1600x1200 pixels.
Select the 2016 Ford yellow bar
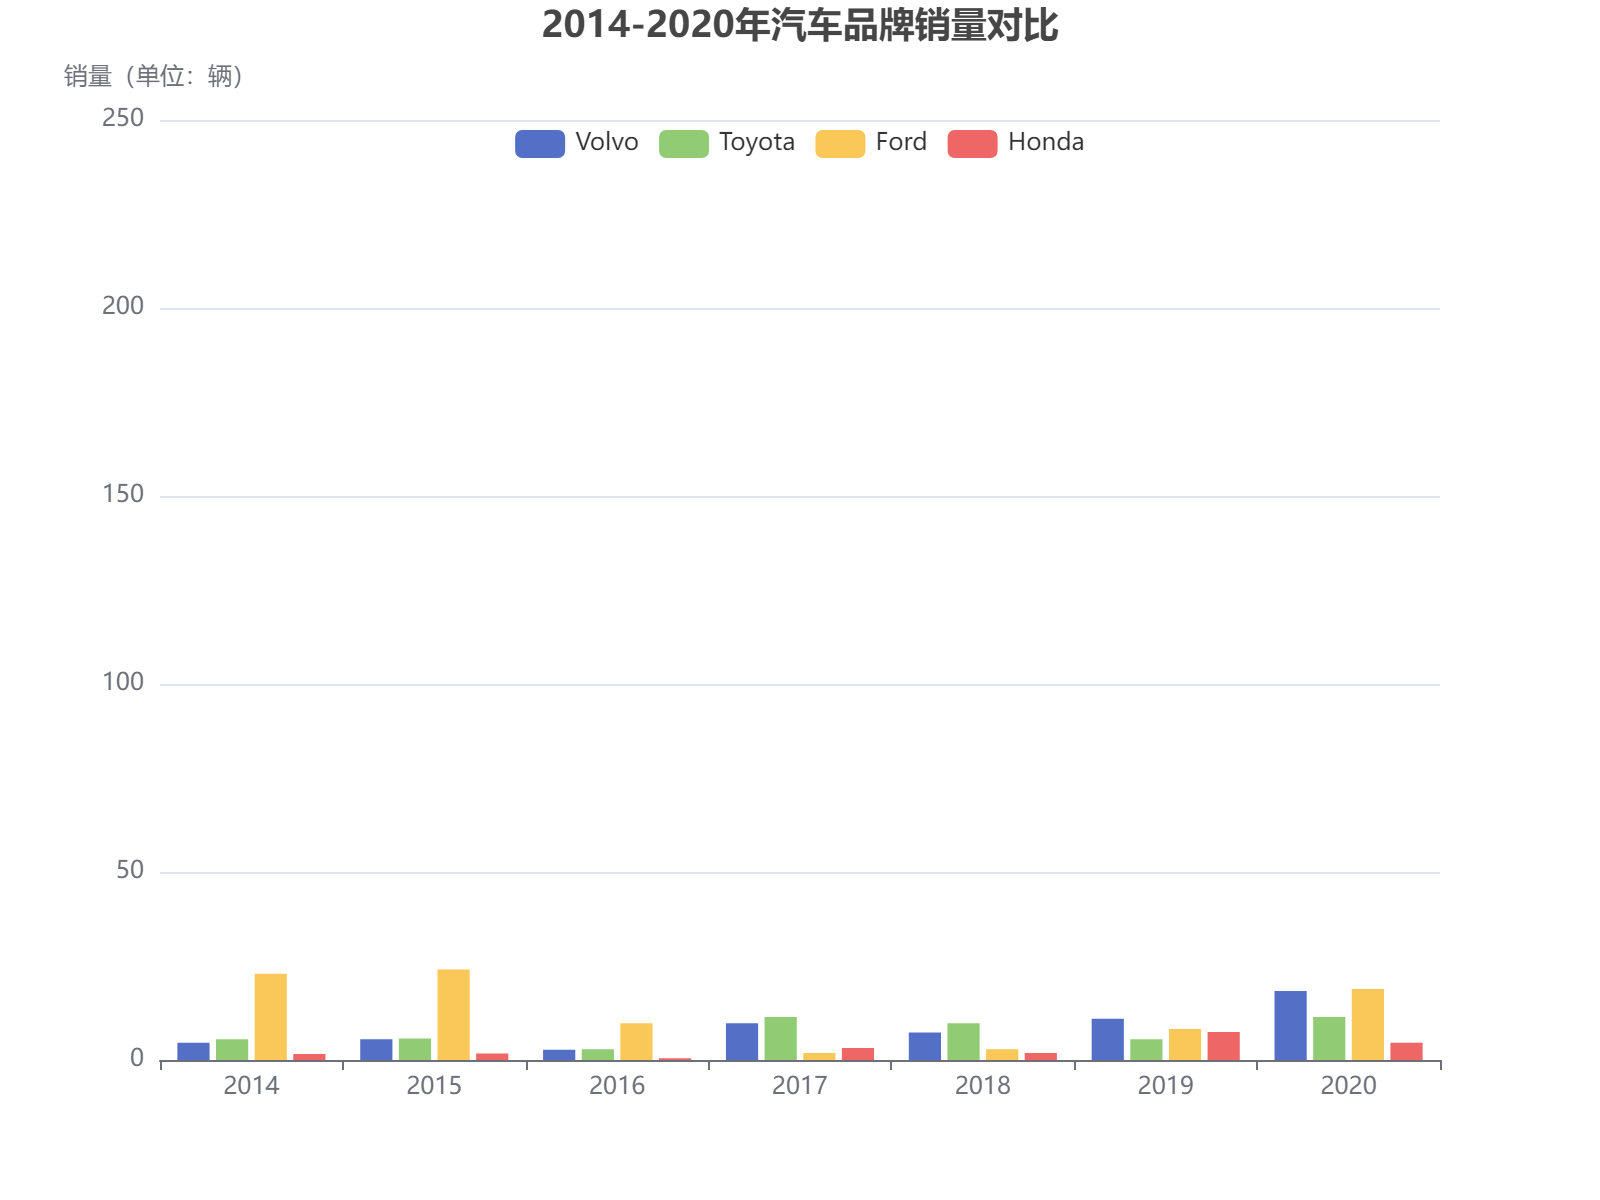click(x=636, y=1042)
